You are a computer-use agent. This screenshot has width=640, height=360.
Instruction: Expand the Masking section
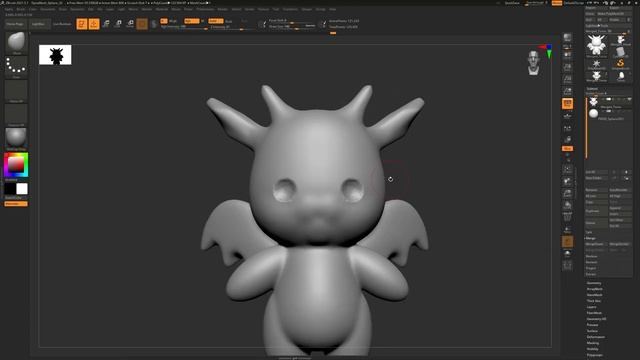tap(593, 343)
